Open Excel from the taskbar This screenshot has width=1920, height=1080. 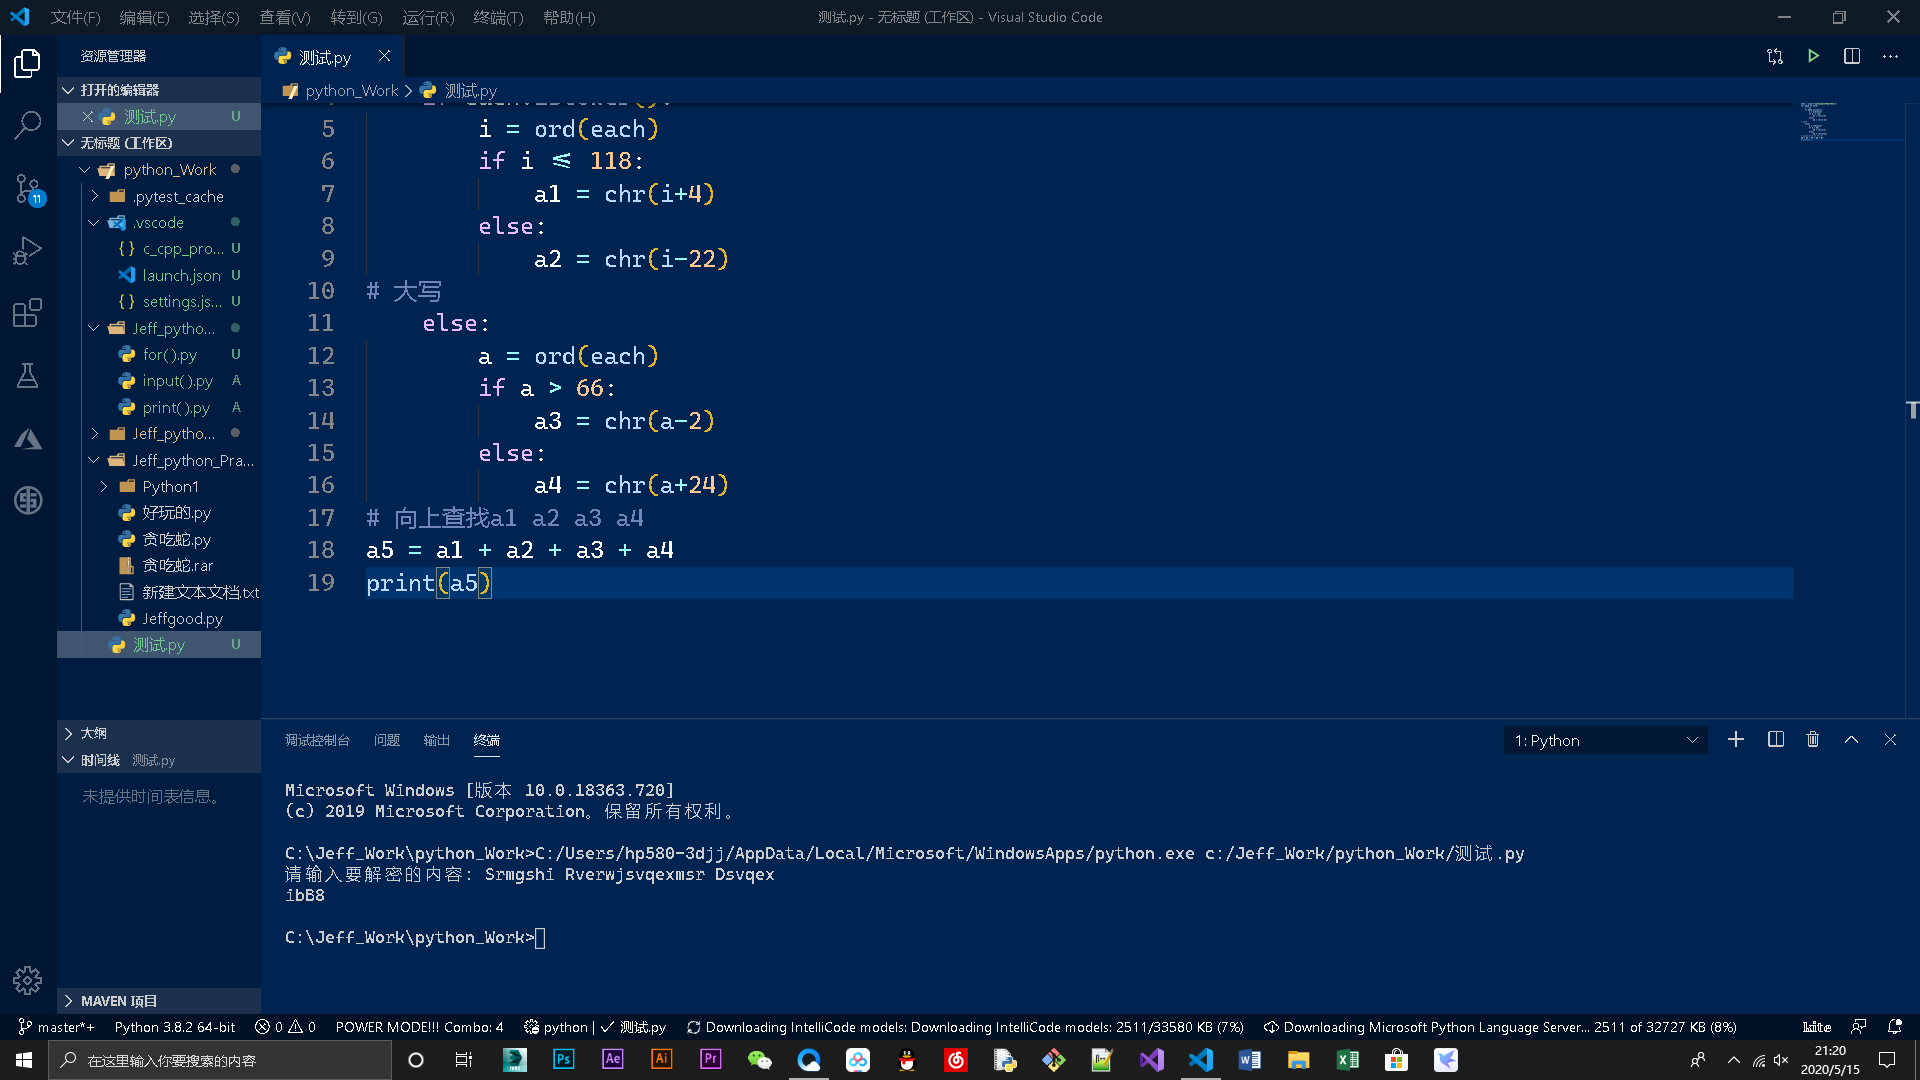click(x=1347, y=1060)
